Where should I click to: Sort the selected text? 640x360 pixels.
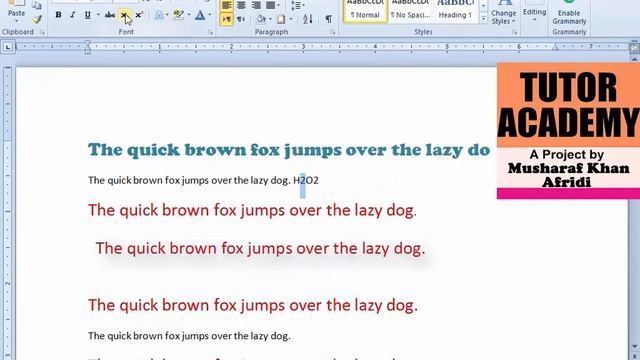pyautogui.click(x=308, y=19)
